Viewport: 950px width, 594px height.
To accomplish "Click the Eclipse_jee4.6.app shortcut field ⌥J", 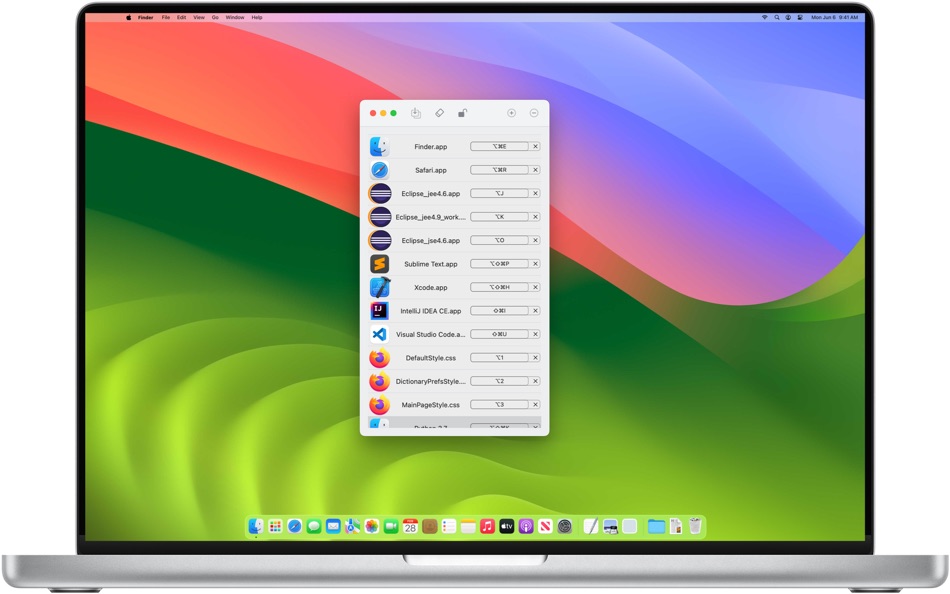I will coord(499,193).
